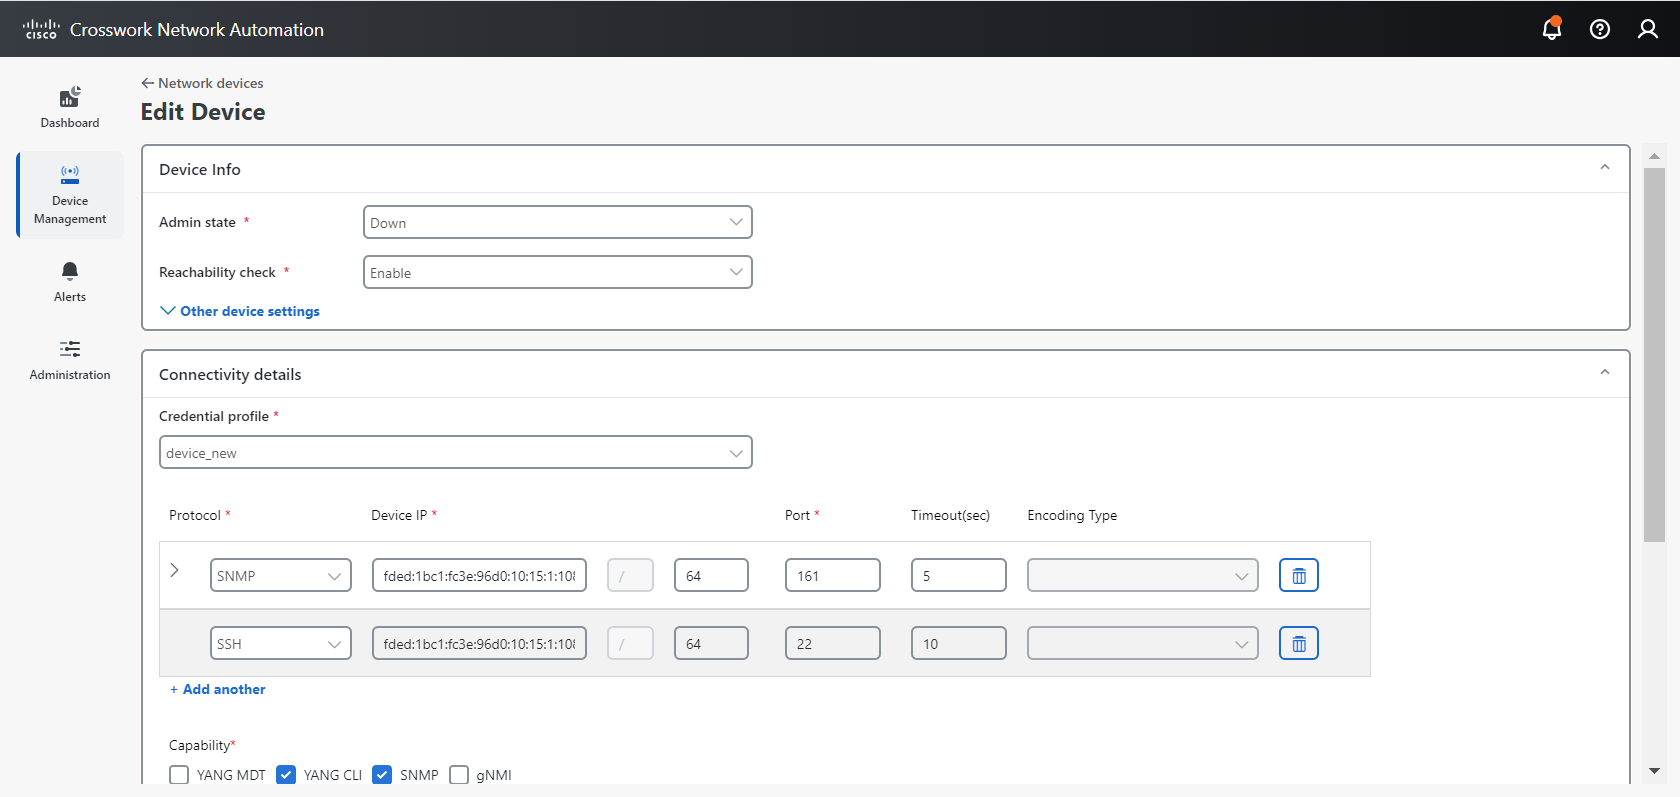The height and width of the screenshot is (797, 1680).
Task: Open the help question mark icon
Action: (1600, 29)
